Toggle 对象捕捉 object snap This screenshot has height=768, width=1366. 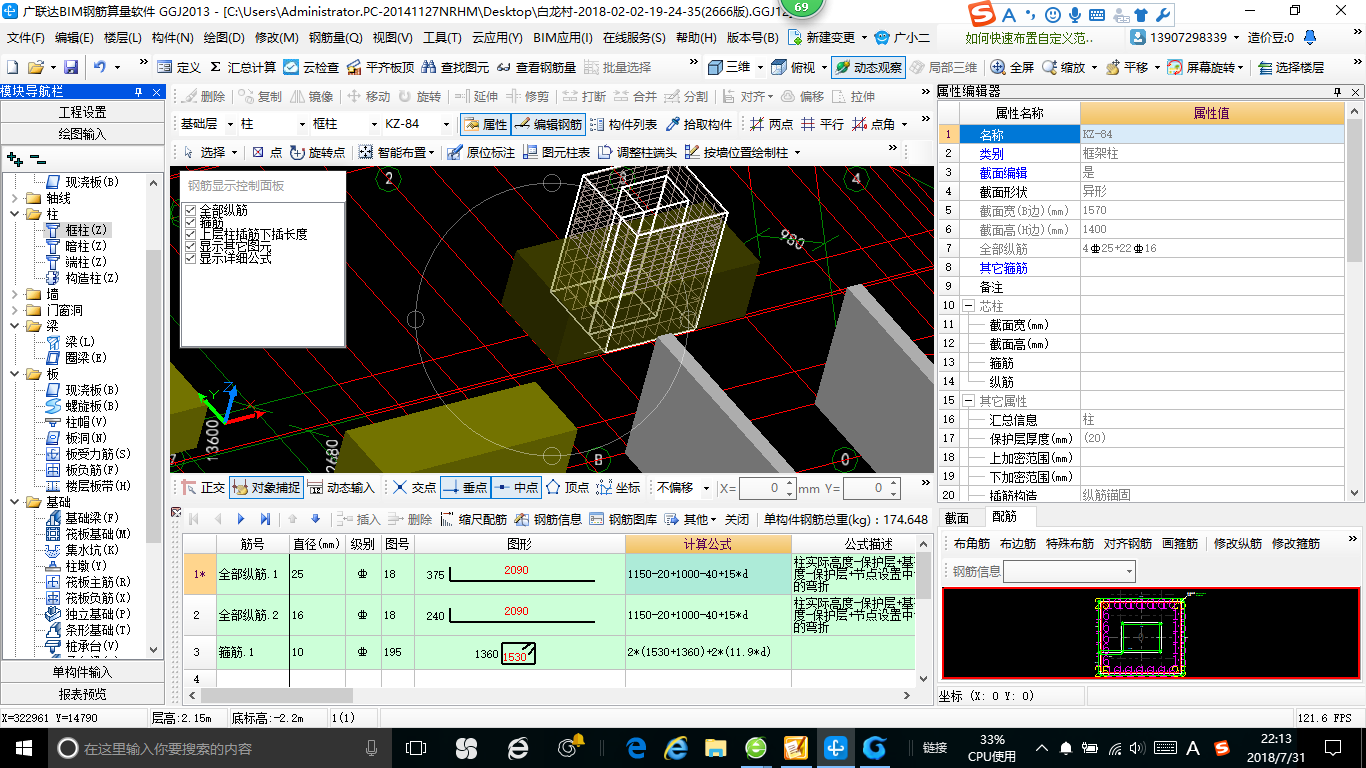tap(266, 487)
